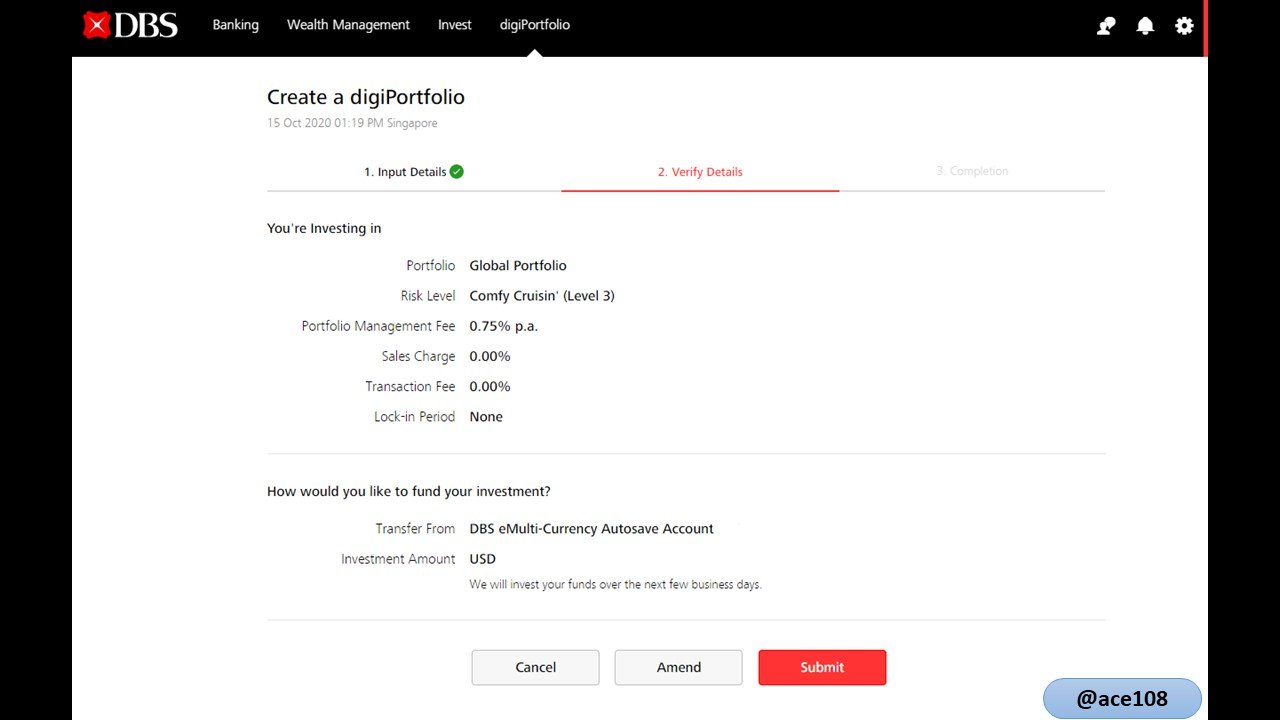Viewport: 1280px width, 720px height.
Task: Click the DBS logo
Action: tap(130, 25)
